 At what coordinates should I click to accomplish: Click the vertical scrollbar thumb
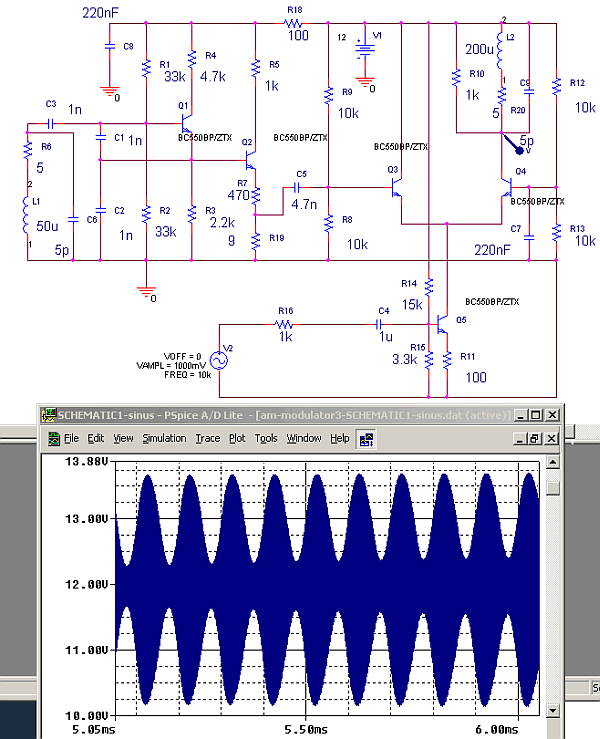click(x=553, y=488)
